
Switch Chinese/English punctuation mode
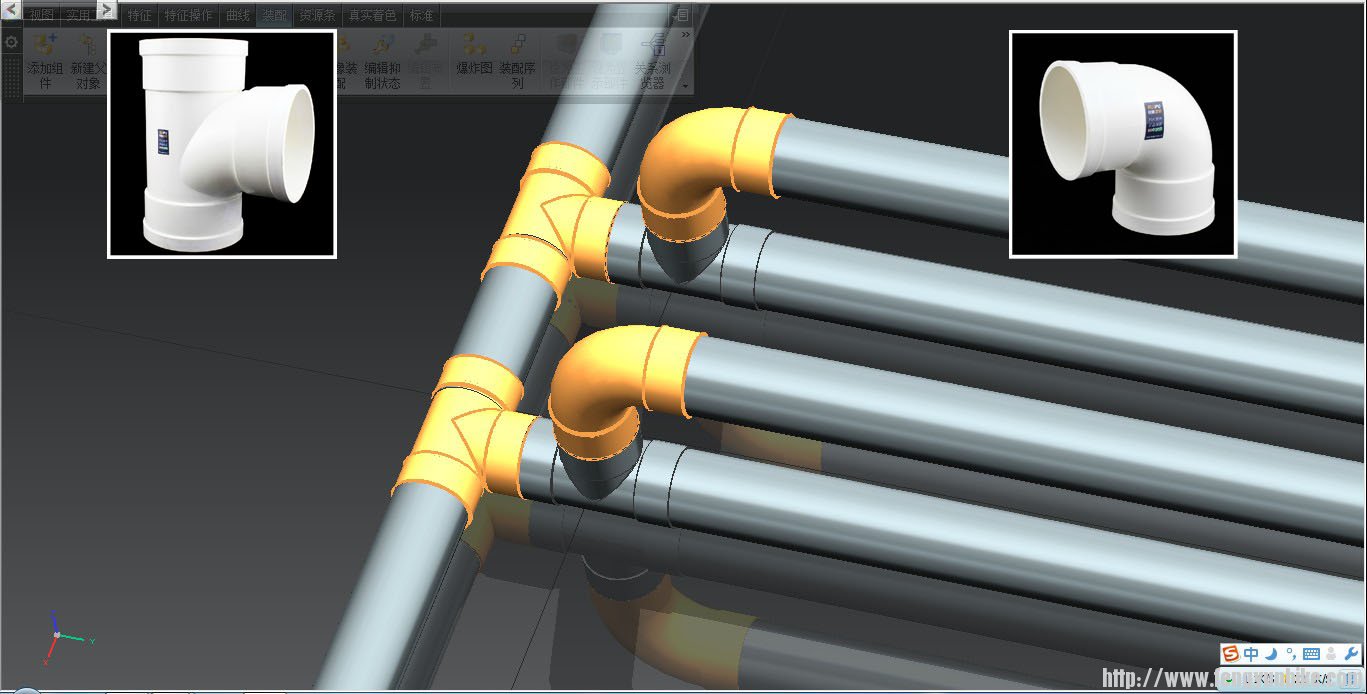[1291, 654]
